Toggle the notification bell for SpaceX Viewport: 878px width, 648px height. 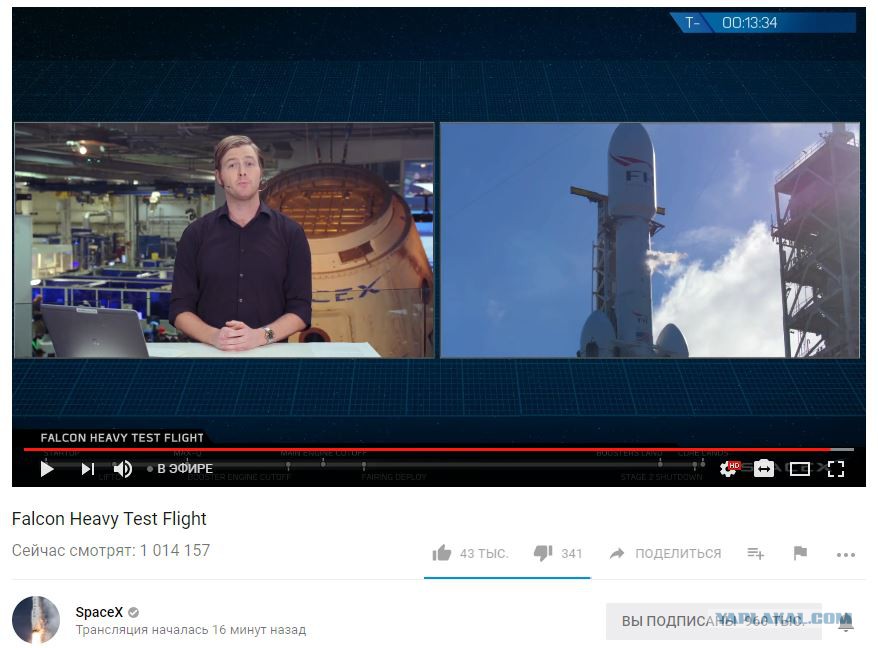pyautogui.click(x=846, y=622)
